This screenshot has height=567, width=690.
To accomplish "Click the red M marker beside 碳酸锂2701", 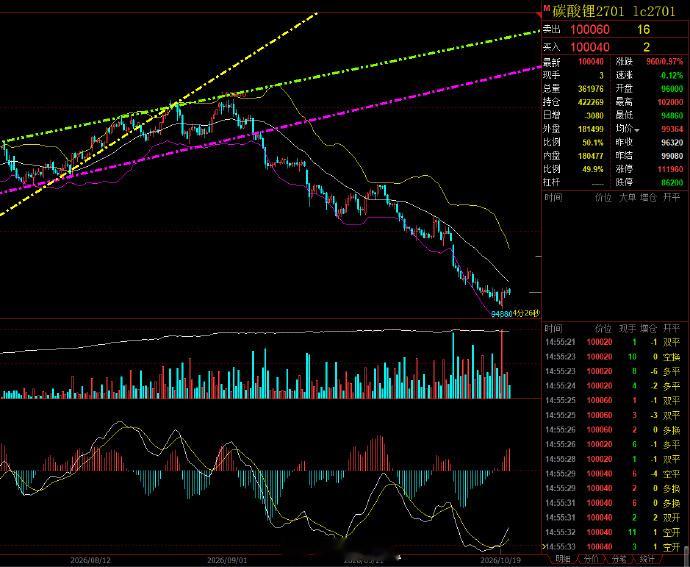I will [x=546, y=8].
